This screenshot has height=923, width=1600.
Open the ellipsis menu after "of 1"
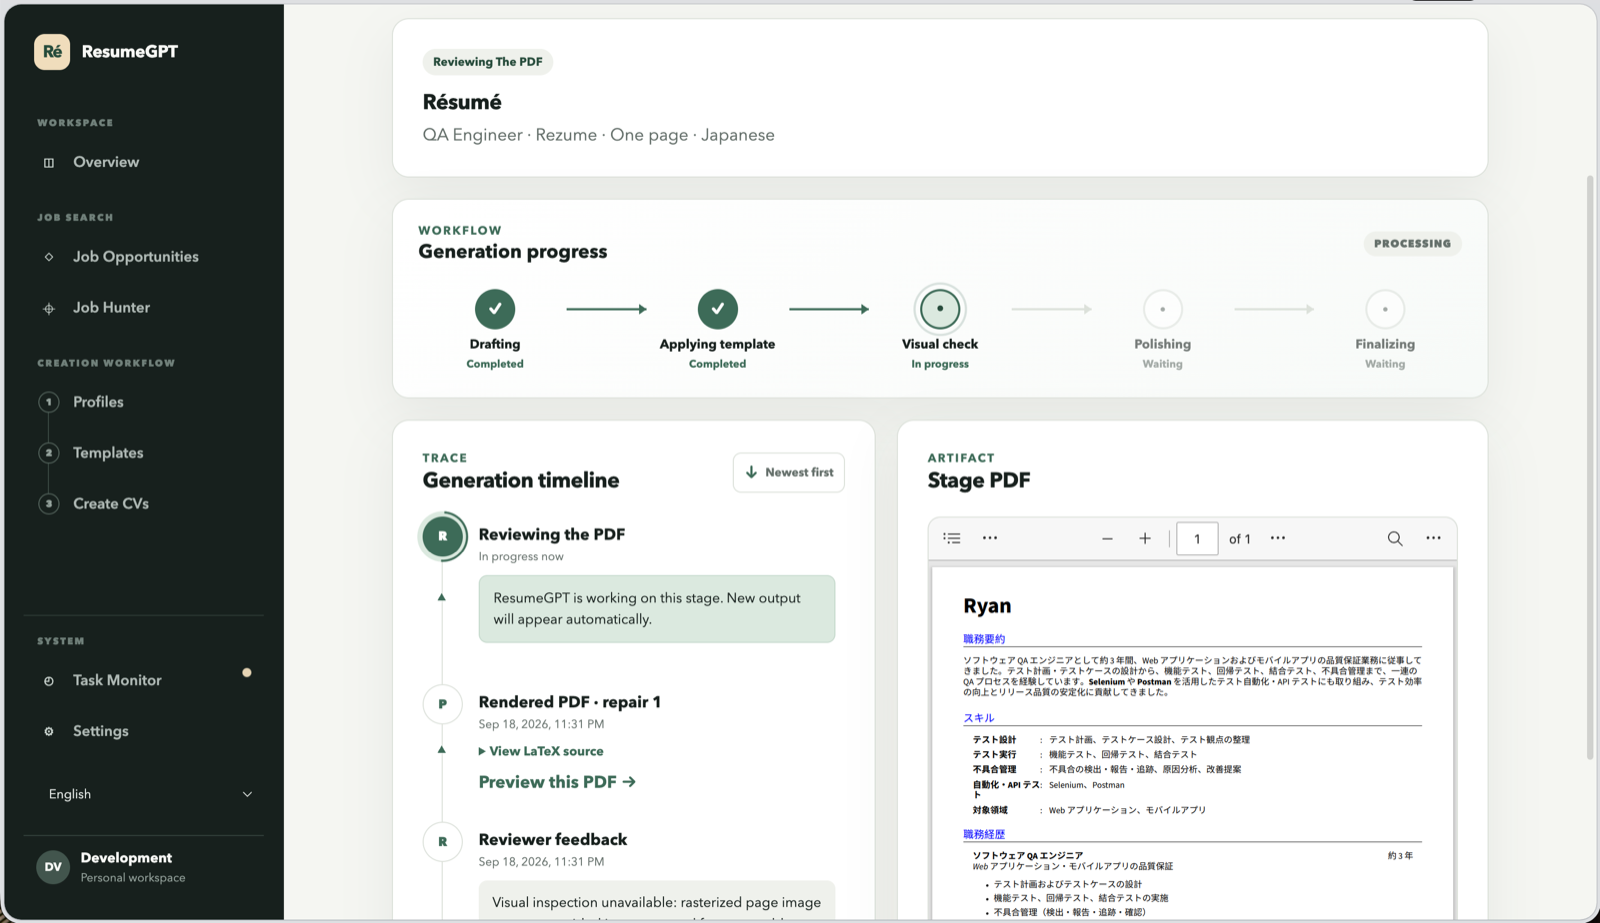[1278, 538]
